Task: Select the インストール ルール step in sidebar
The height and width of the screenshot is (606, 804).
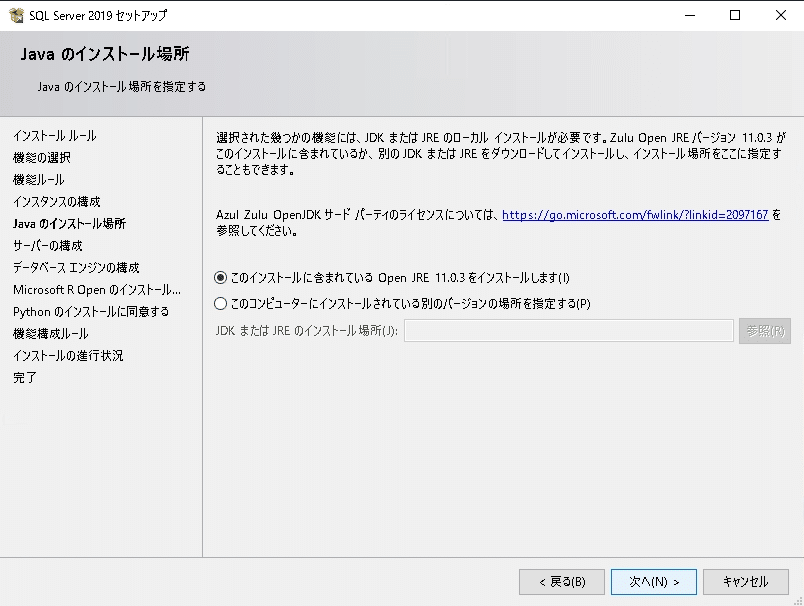Action: (x=55, y=136)
